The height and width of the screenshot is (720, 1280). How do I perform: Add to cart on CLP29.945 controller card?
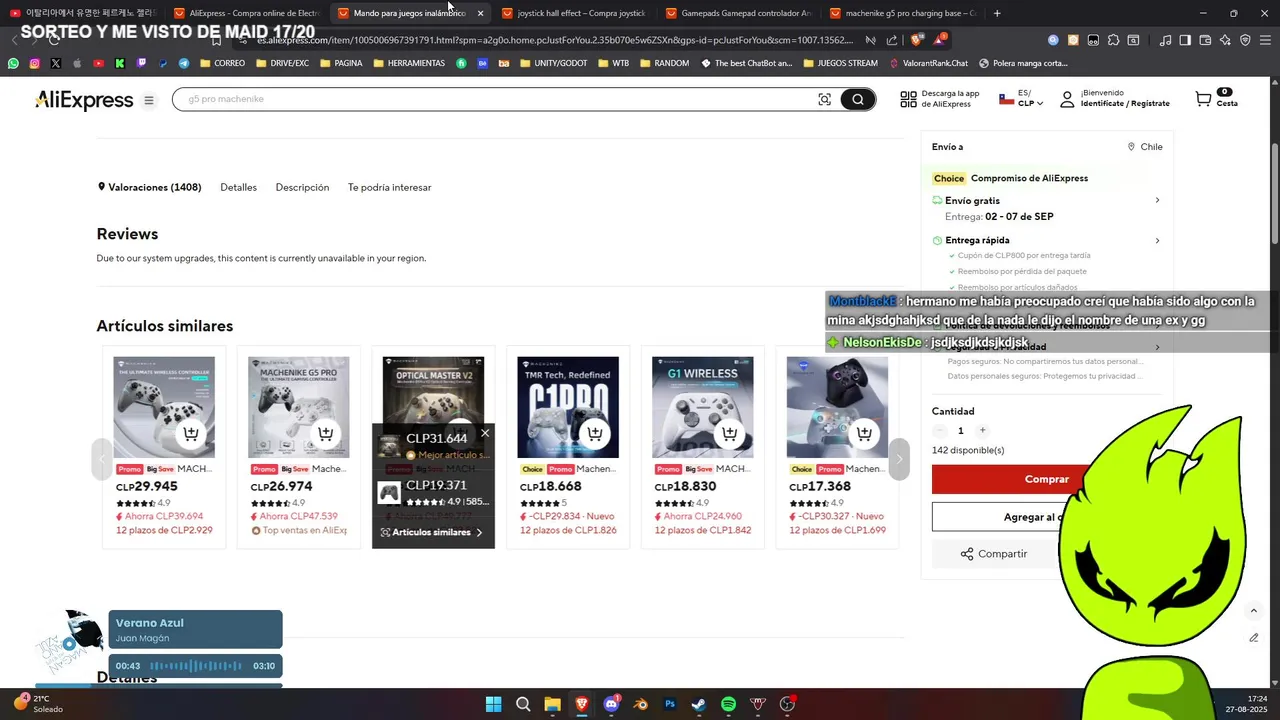(x=191, y=433)
